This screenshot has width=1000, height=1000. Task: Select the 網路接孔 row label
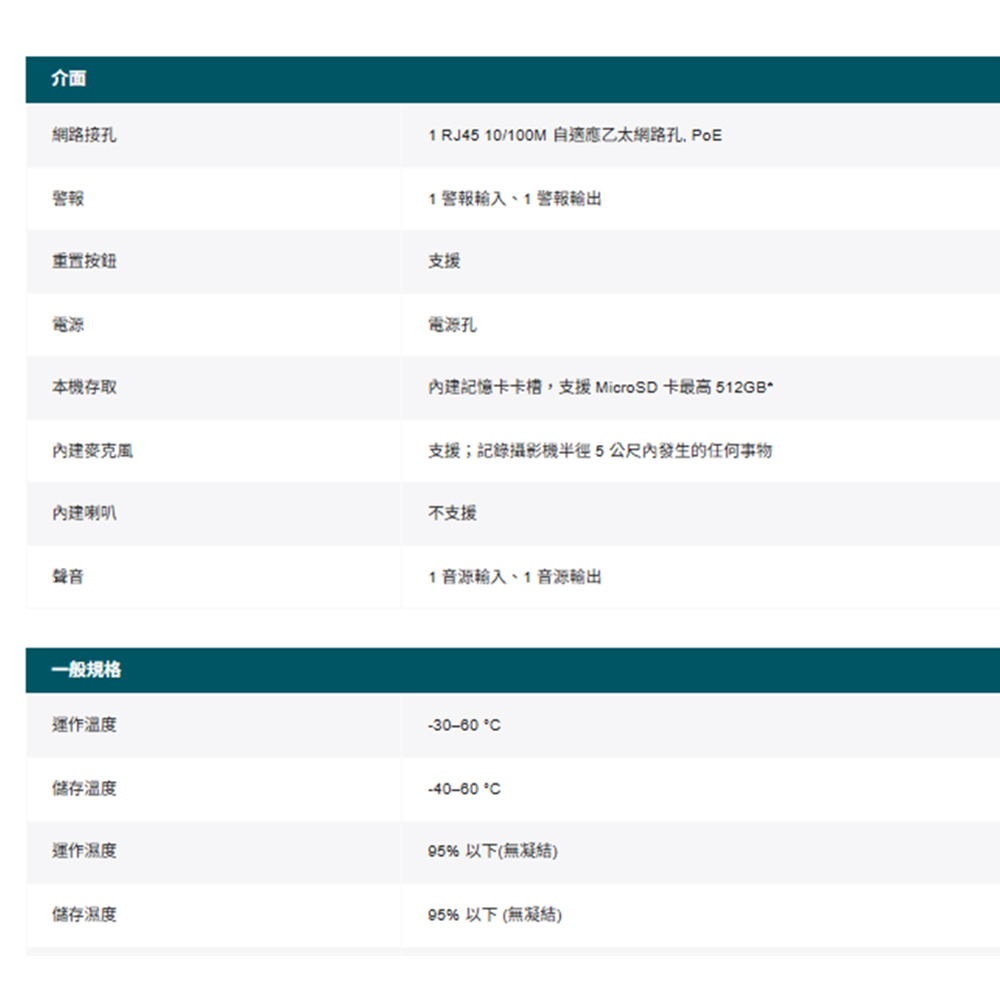click(x=84, y=135)
